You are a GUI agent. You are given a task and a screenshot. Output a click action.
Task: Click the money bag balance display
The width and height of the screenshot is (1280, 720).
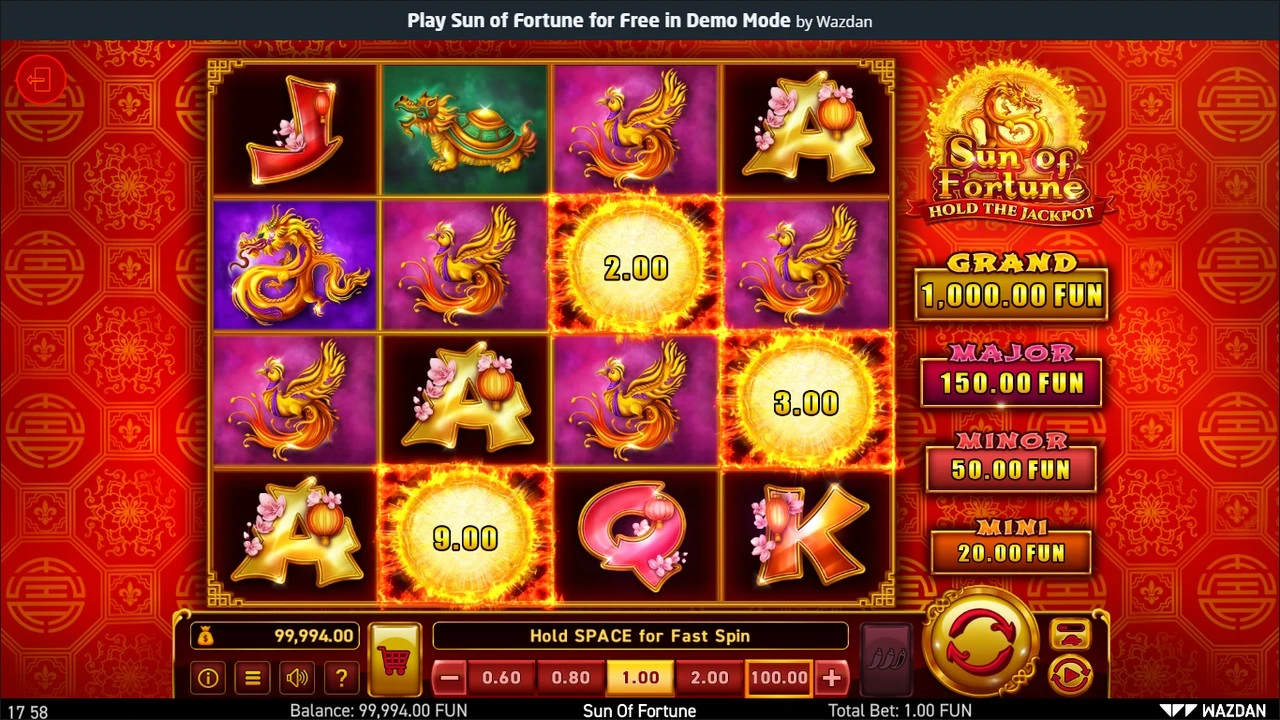(x=274, y=636)
